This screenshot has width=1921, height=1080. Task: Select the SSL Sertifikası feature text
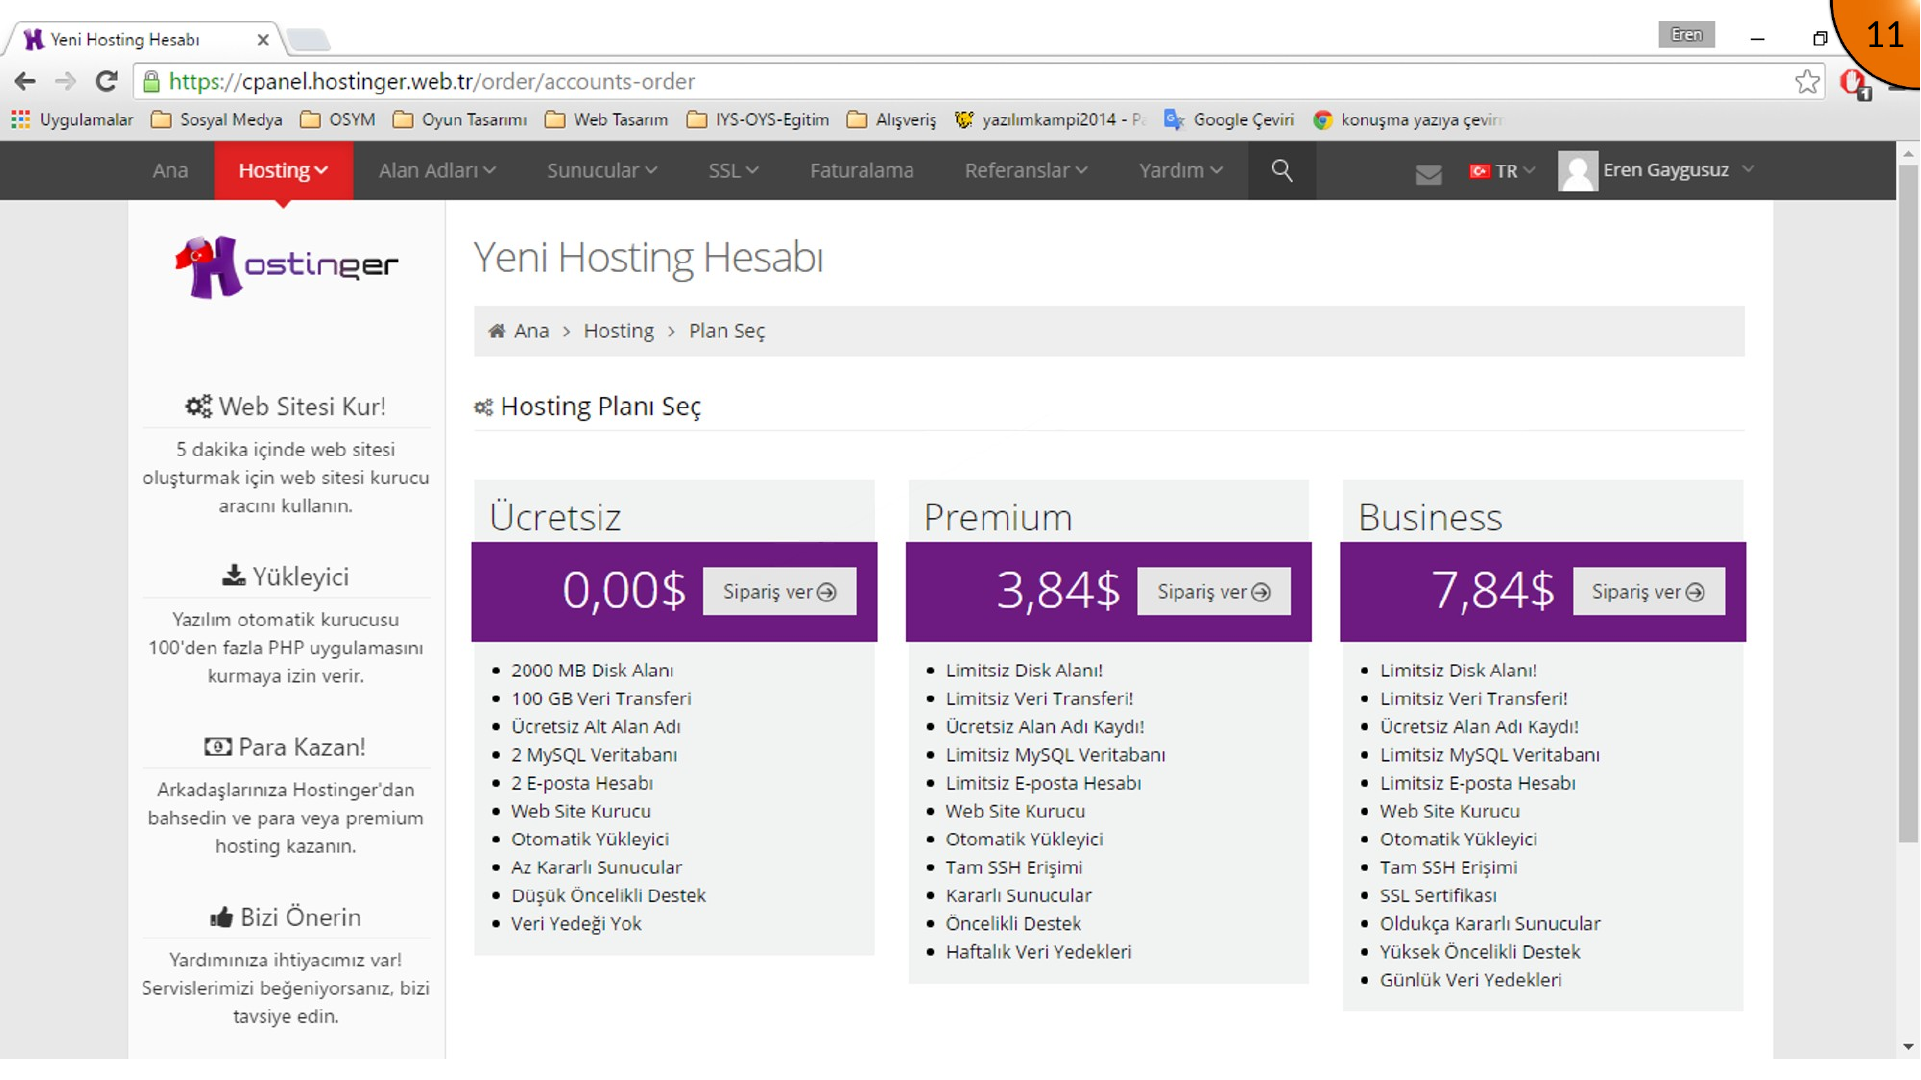pyautogui.click(x=1438, y=896)
